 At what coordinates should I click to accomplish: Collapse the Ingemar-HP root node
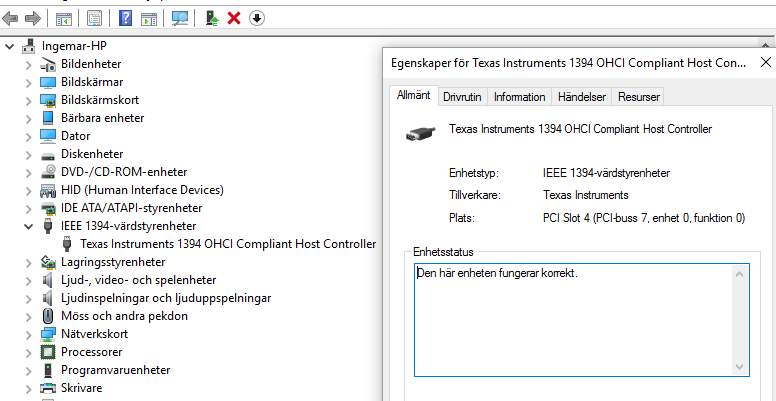coord(9,47)
